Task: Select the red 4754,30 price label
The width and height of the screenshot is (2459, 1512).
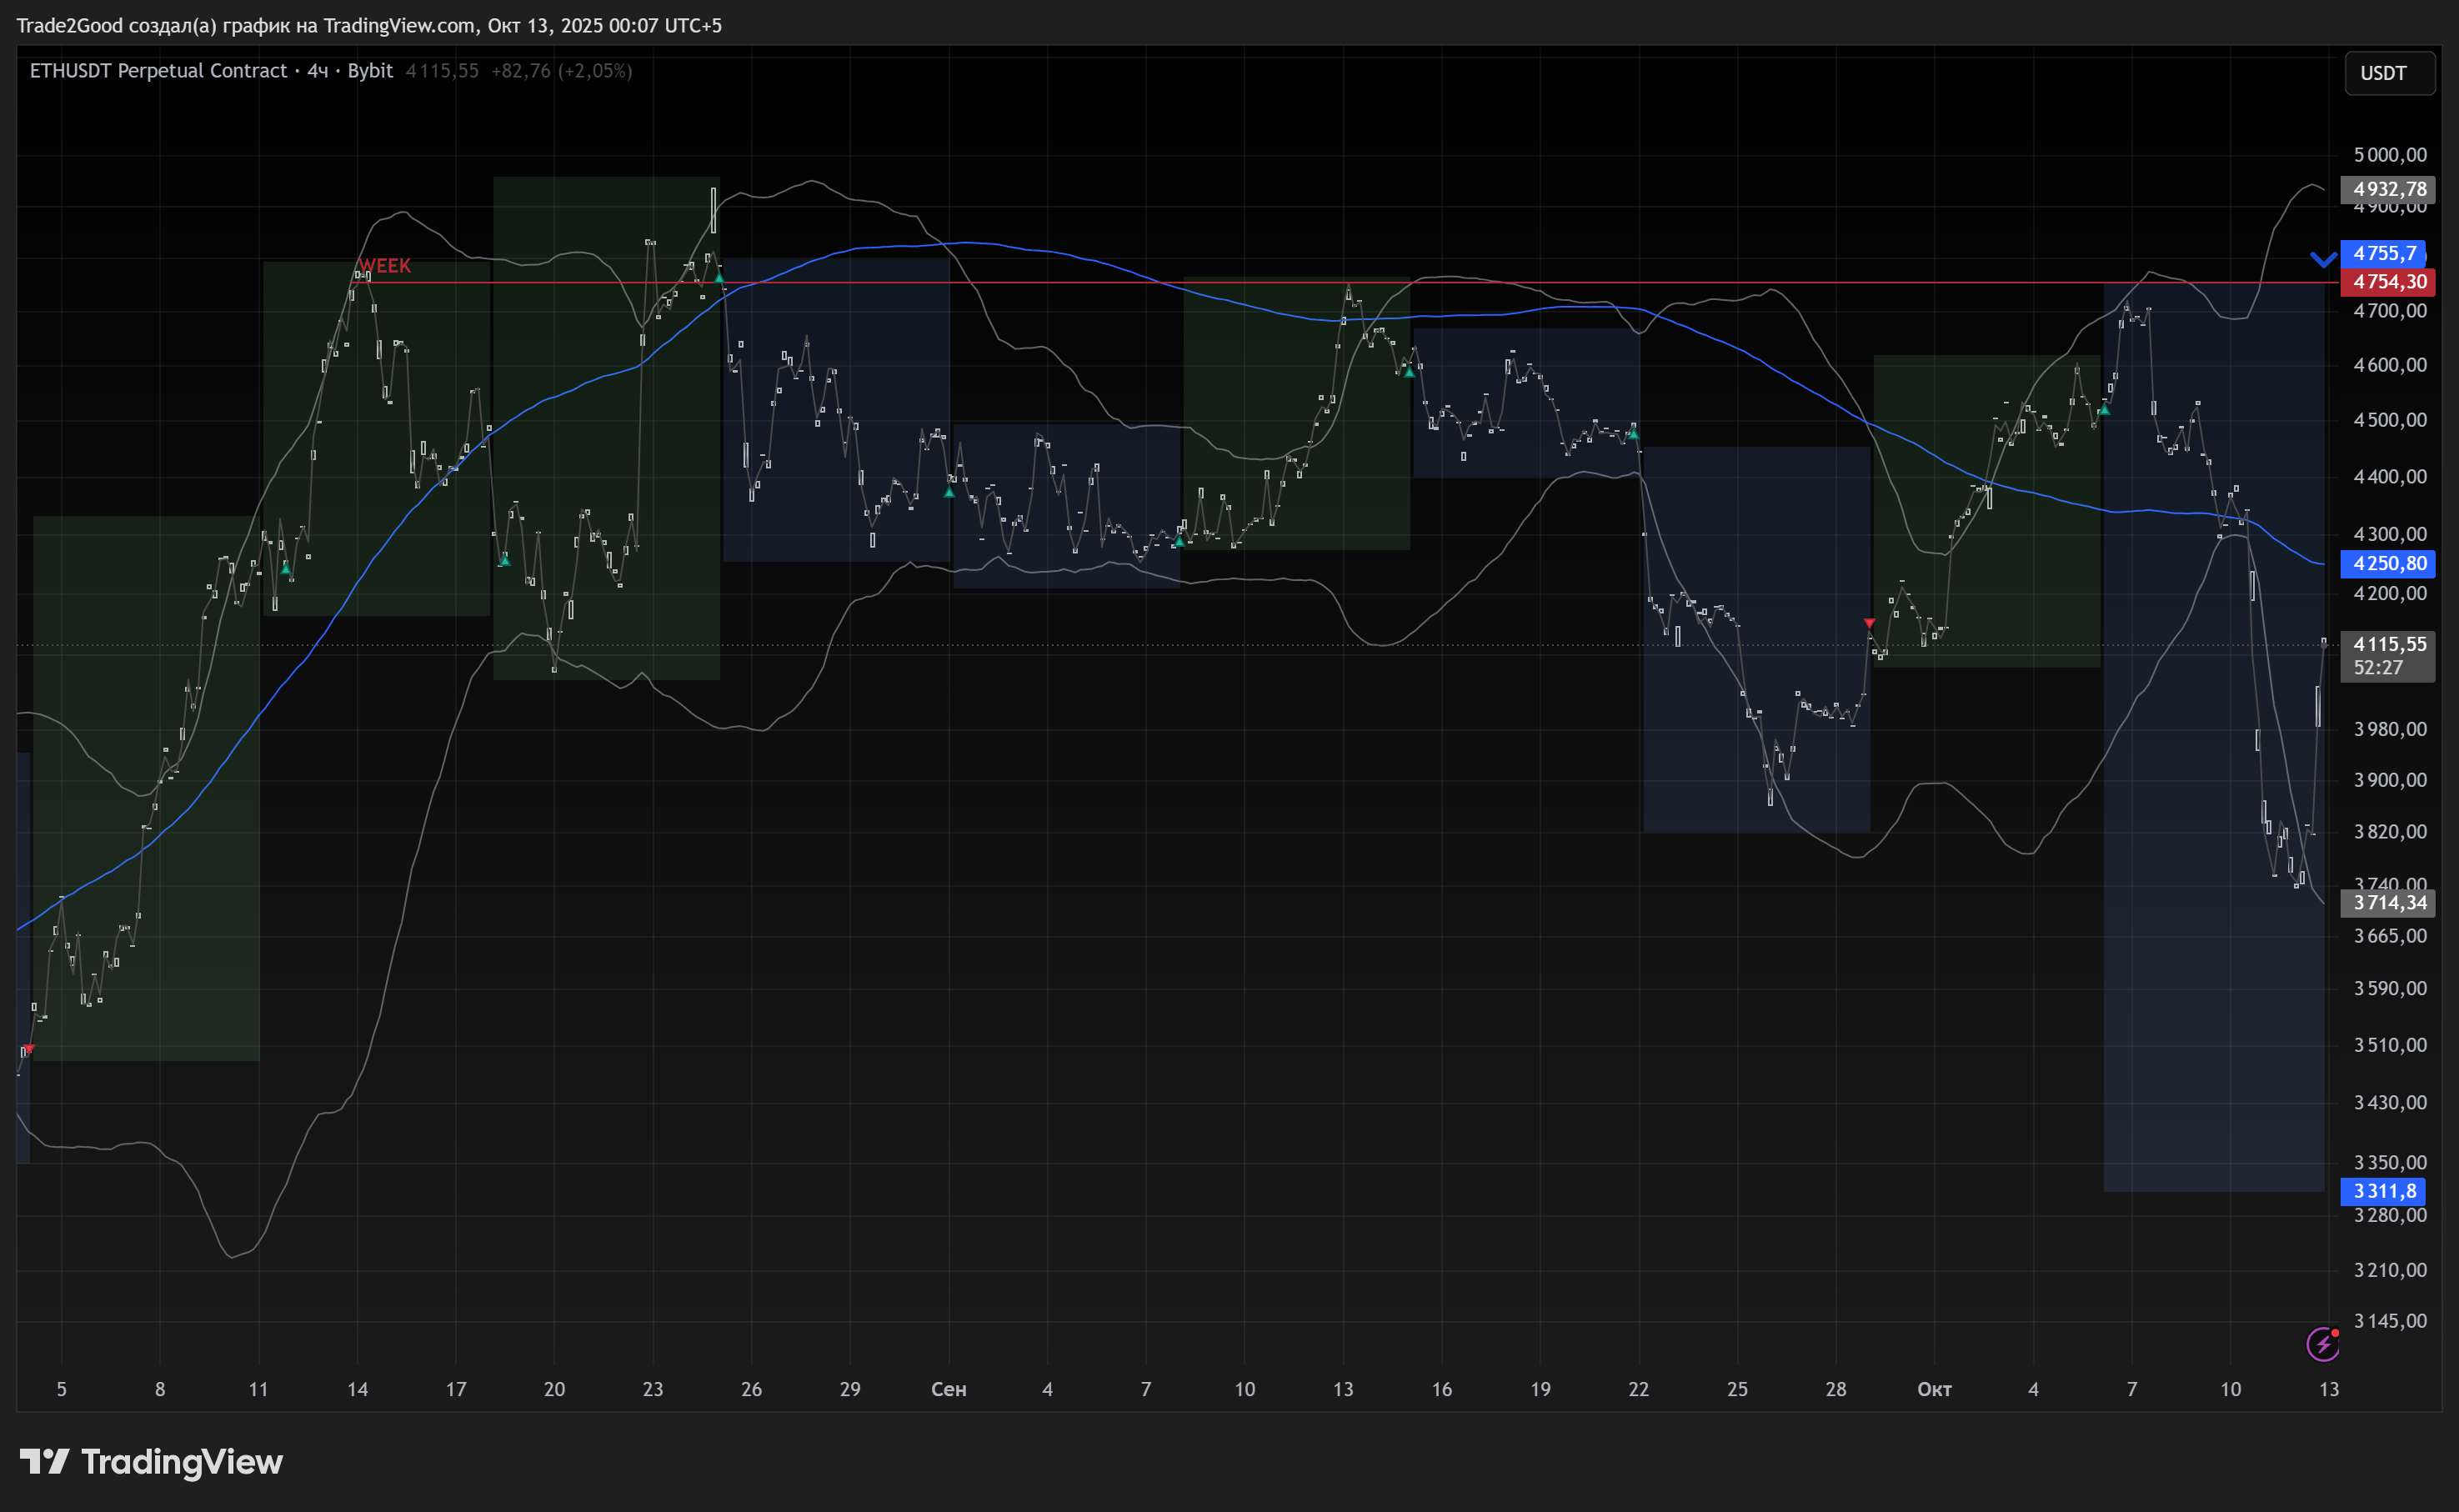Action: (2387, 282)
